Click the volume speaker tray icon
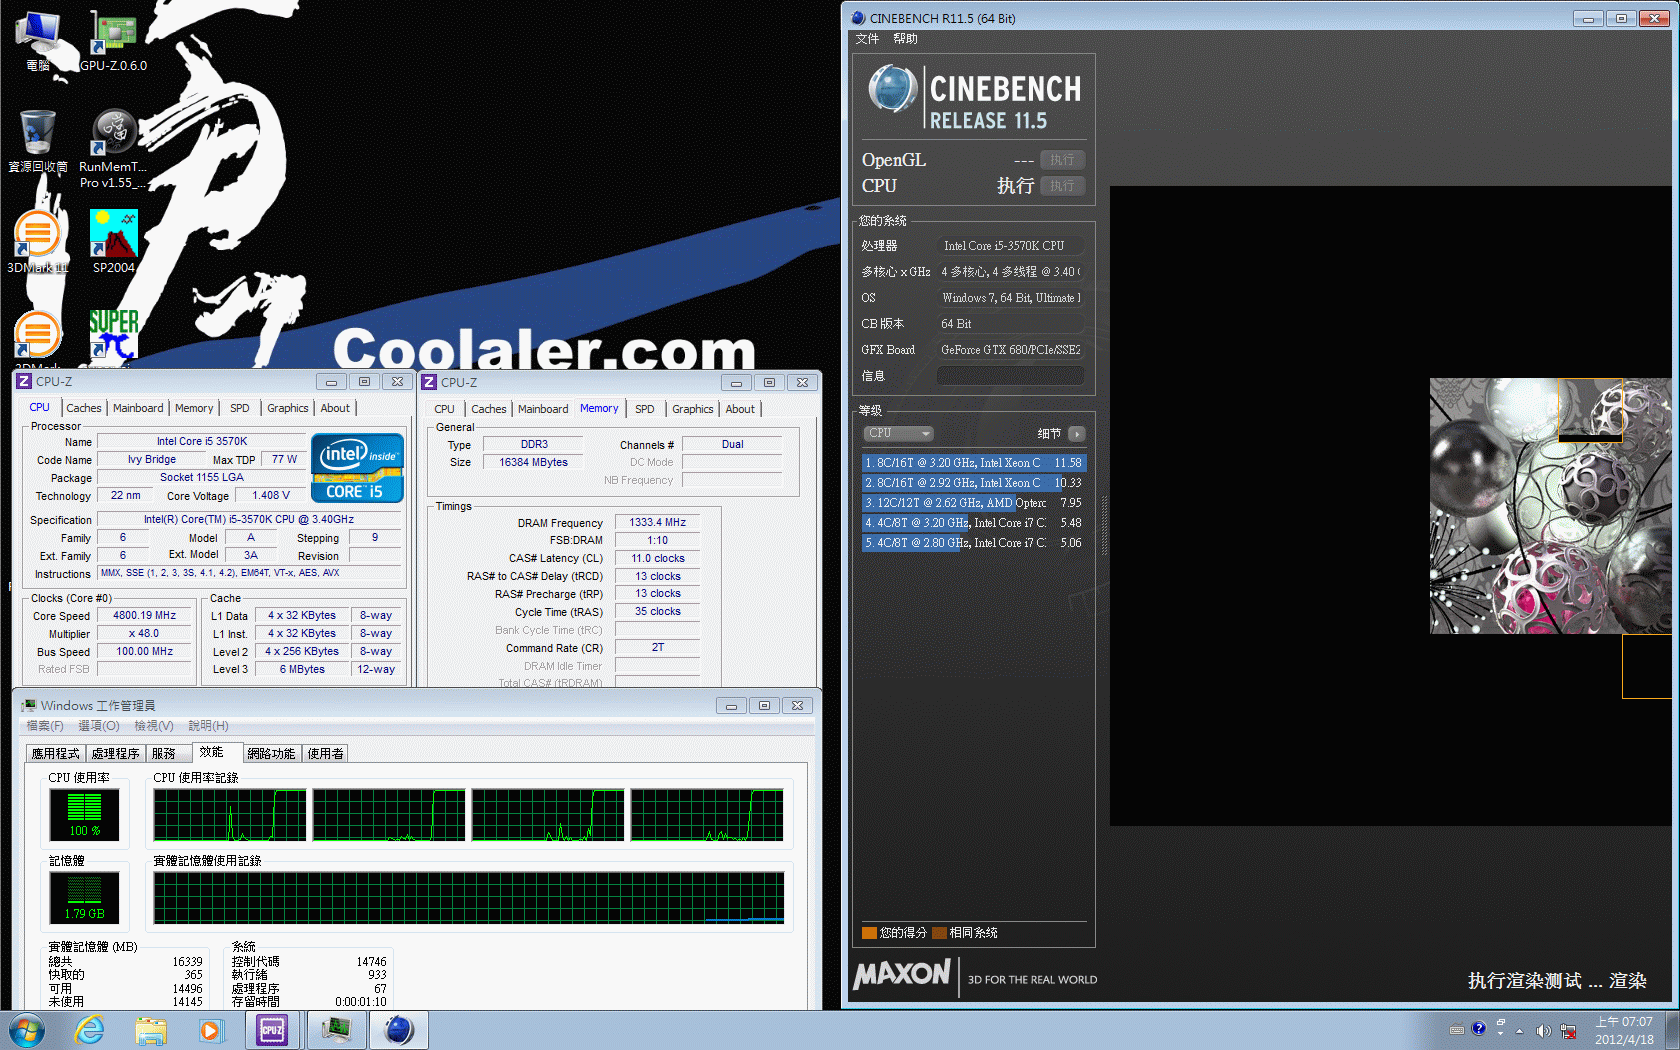This screenshot has width=1680, height=1050. [x=1543, y=1031]
